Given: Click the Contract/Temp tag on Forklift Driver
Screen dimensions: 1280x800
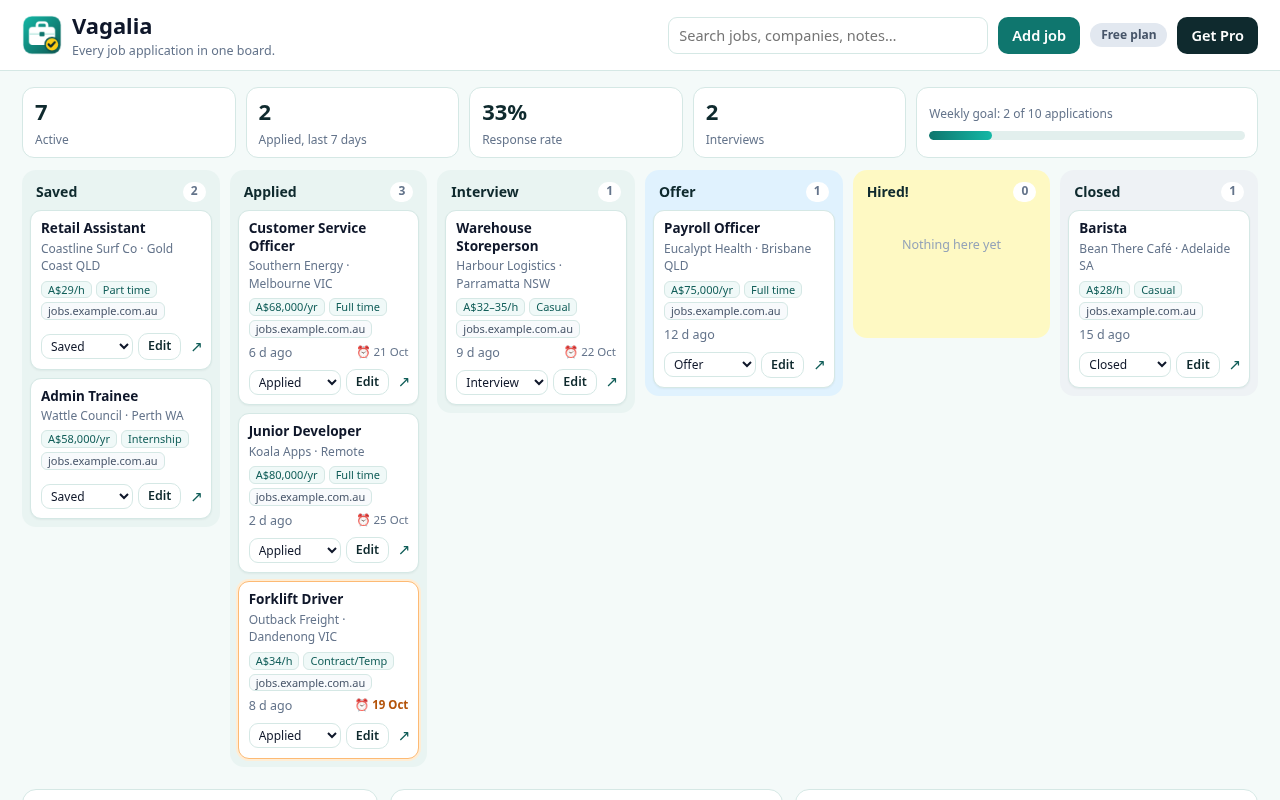Looking at the screenshot, I should coord(349,661).
